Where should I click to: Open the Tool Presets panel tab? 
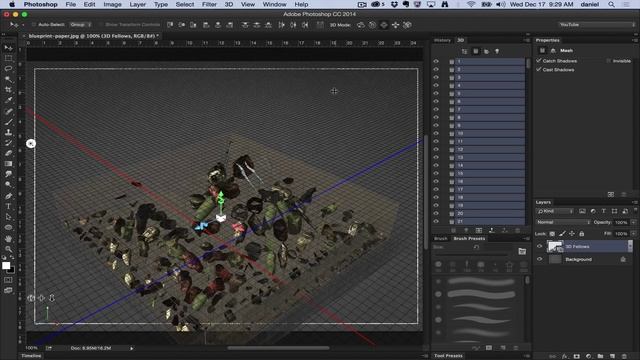coord(448,356)
